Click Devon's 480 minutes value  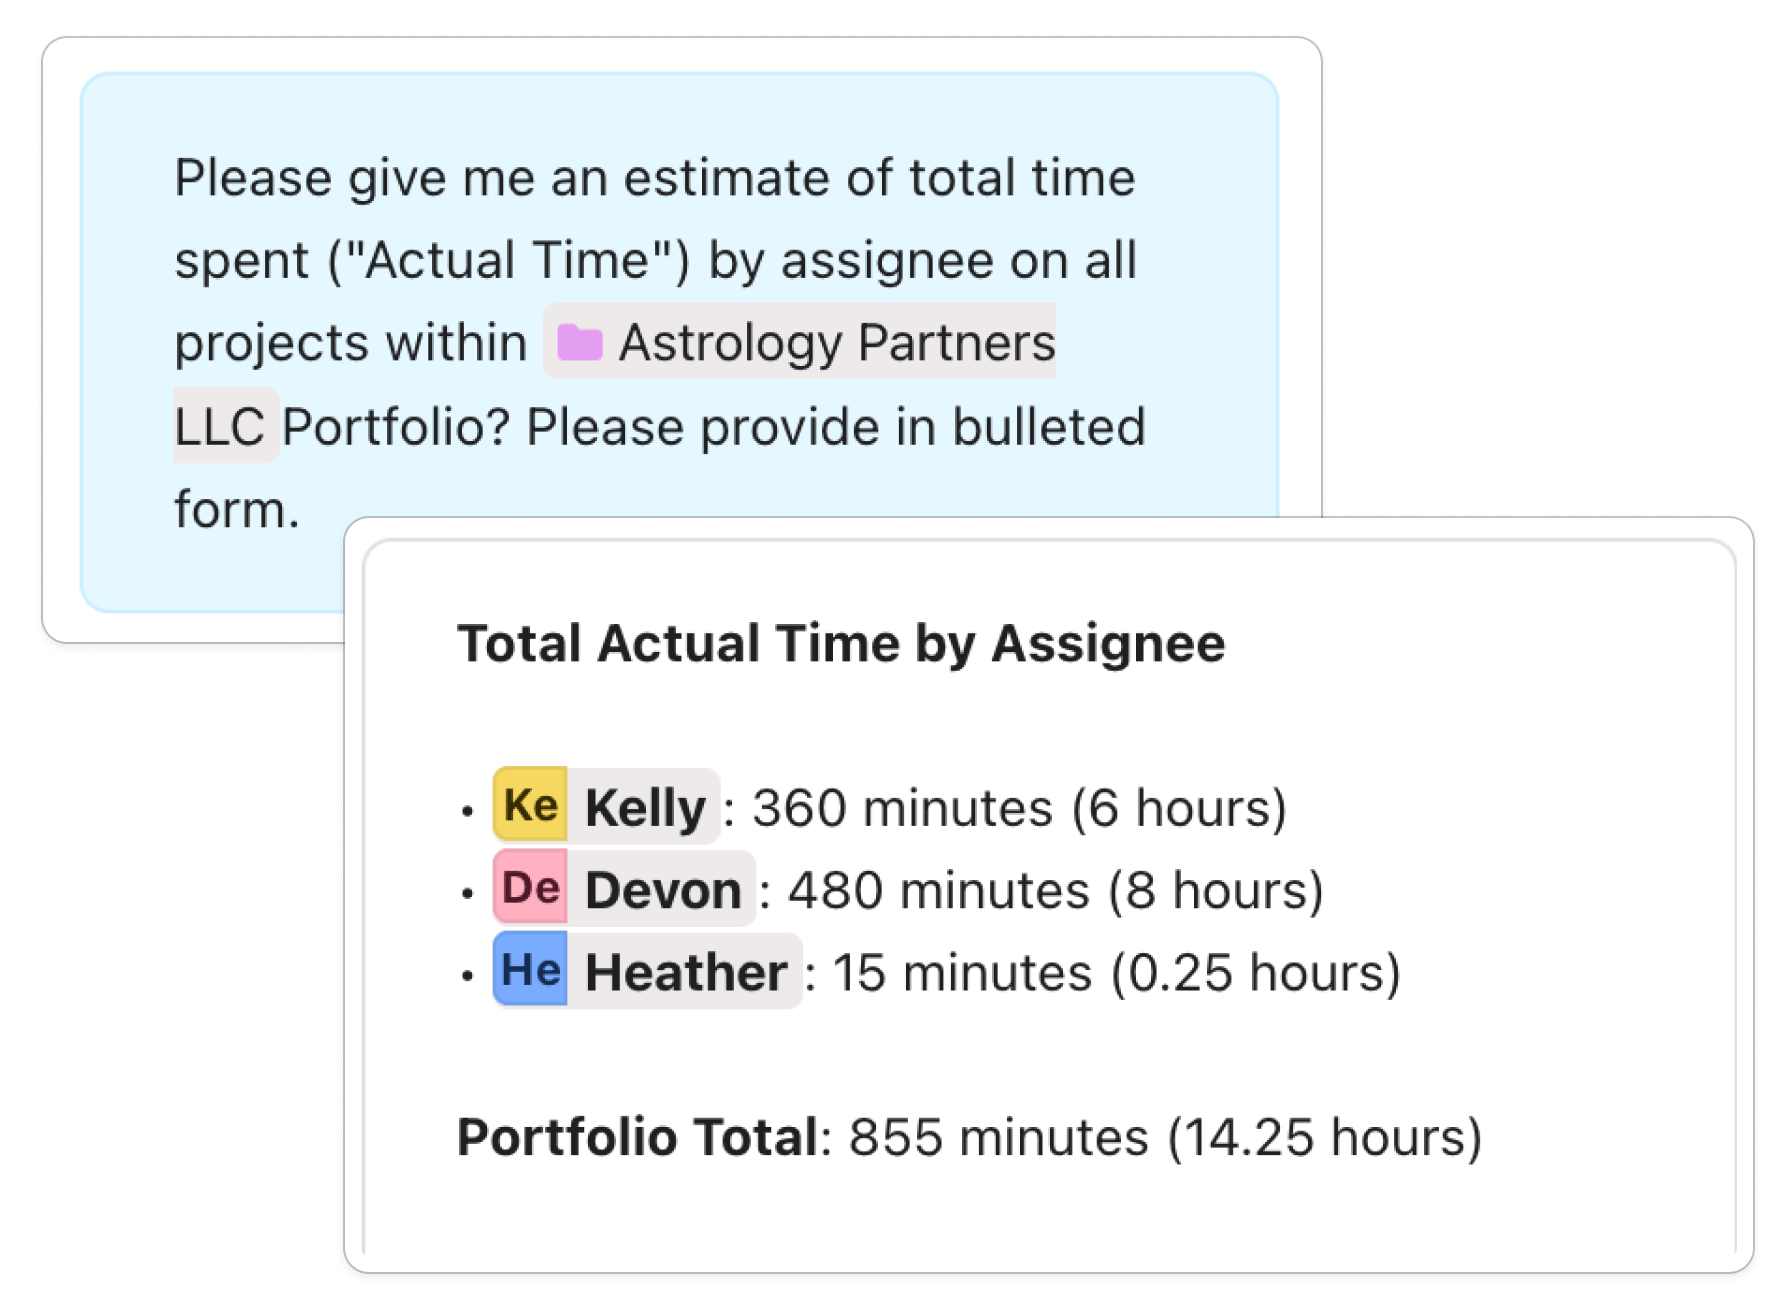click(x=938, y=890)
